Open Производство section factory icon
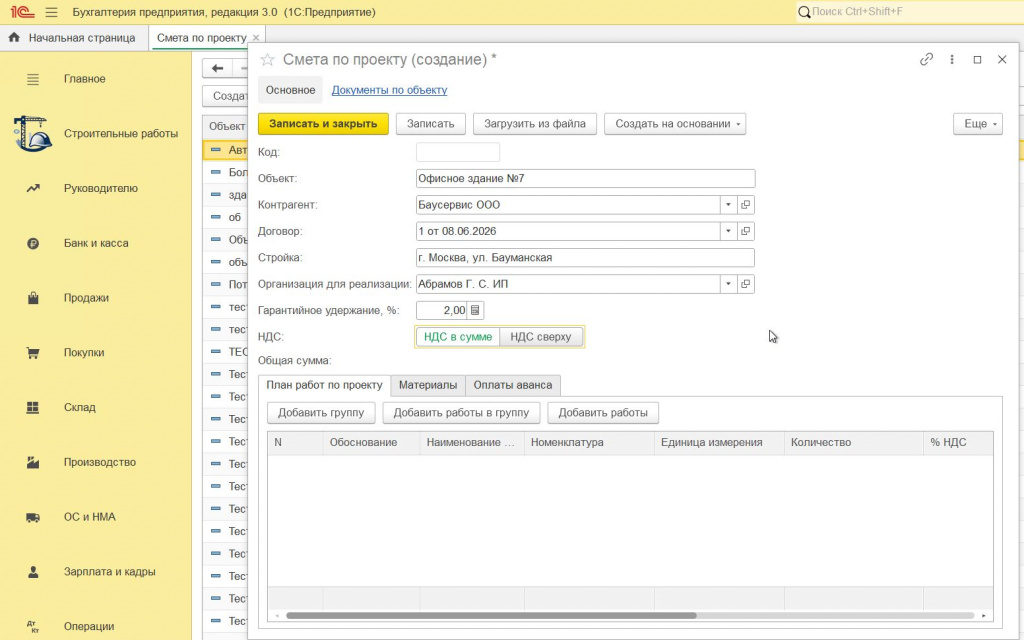1024x640 pixels. (x=33, y=462)
